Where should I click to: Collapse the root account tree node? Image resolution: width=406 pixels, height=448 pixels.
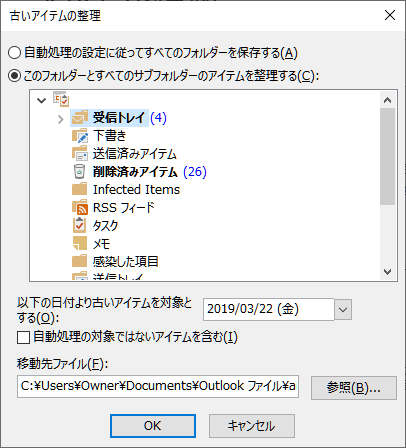click(41, 100)
